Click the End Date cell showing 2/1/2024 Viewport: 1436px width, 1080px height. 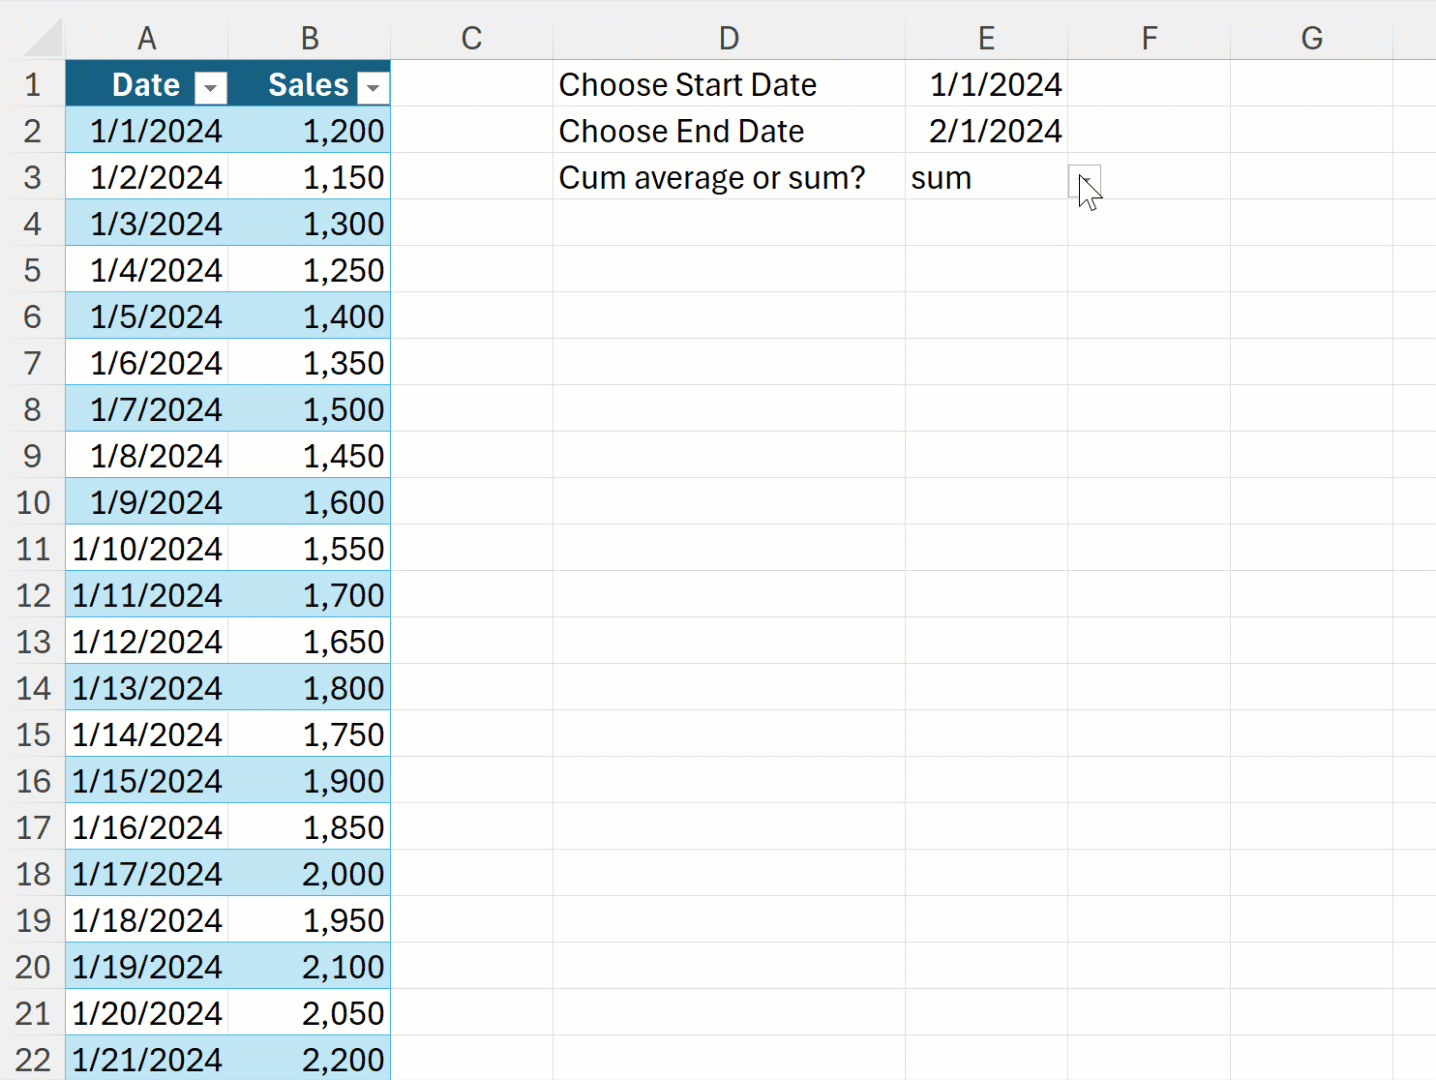[x=986, y=130]
